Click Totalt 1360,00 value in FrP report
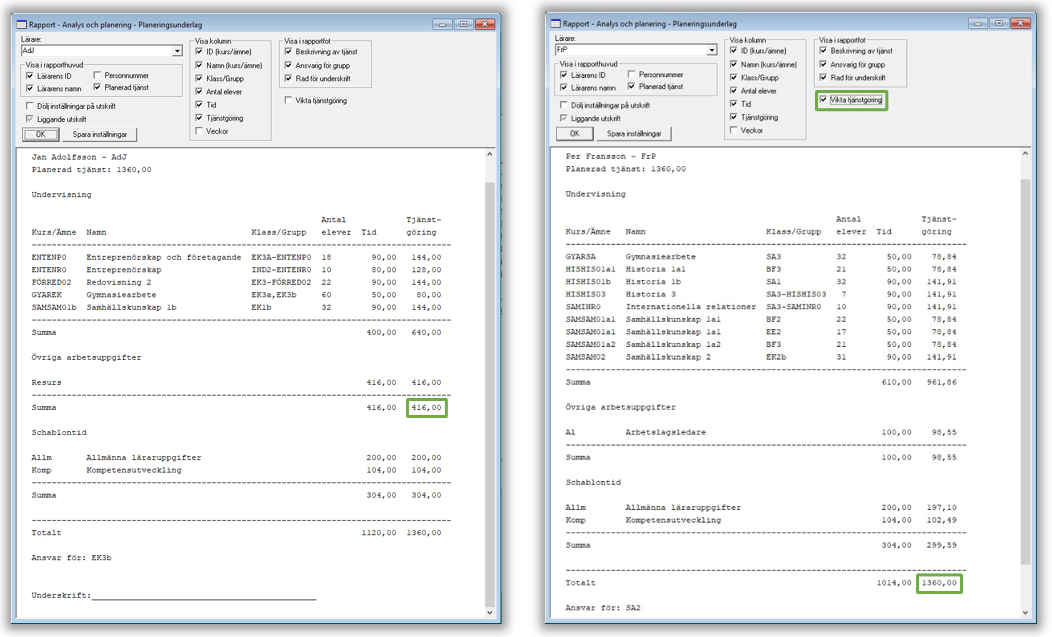This screenshot has width=1052, height=637. [939, 583]
